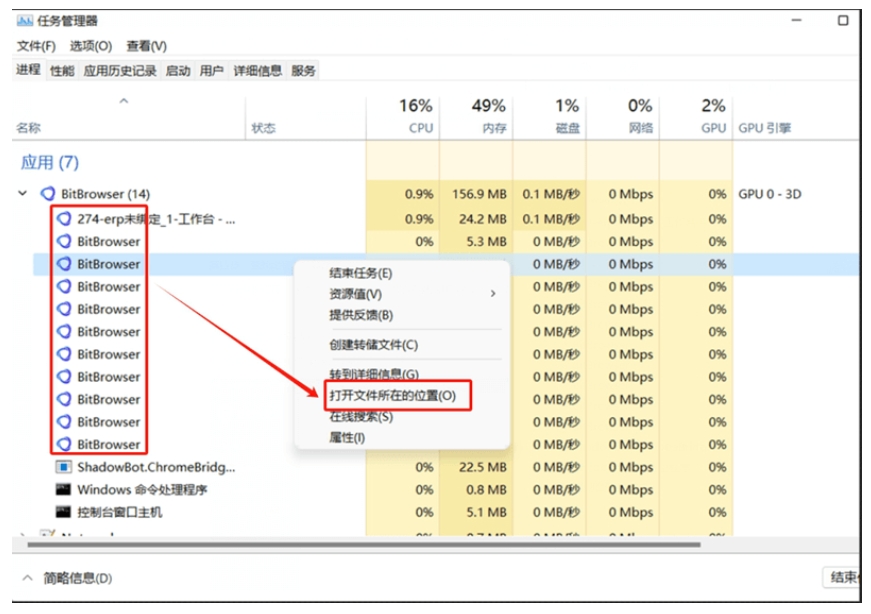Maximize the Task Manager window

[843, 21]
